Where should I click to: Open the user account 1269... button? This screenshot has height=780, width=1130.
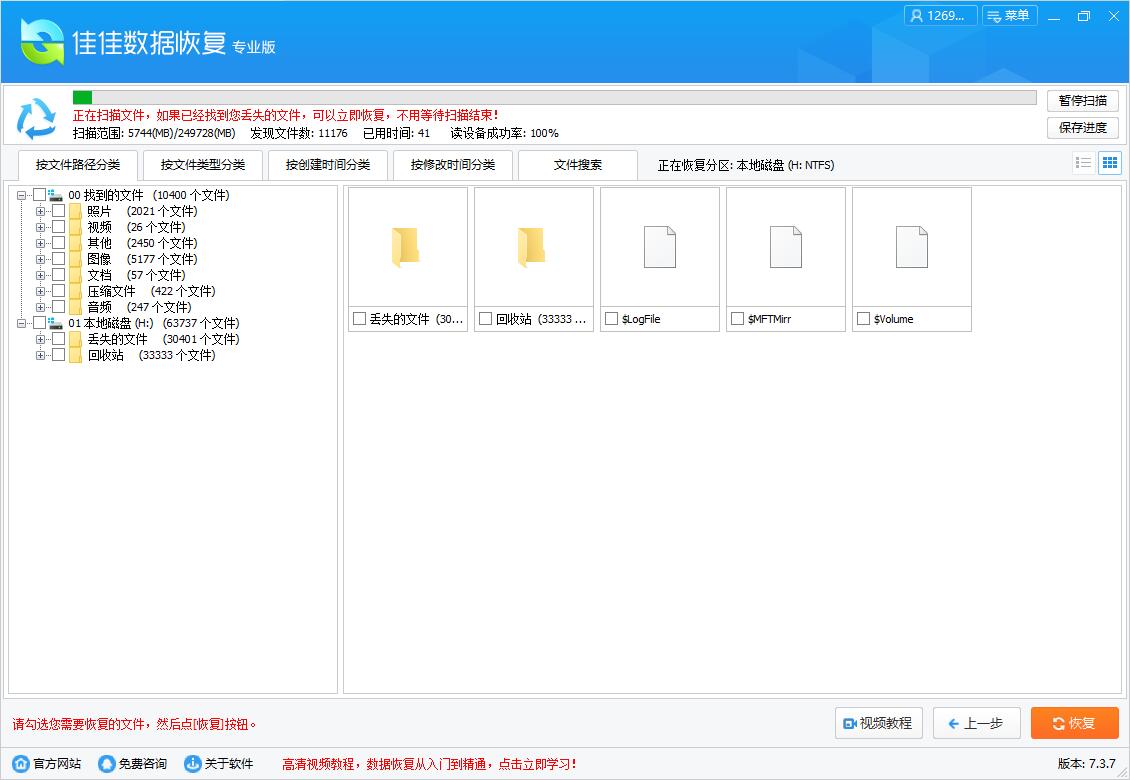point(940,16)
